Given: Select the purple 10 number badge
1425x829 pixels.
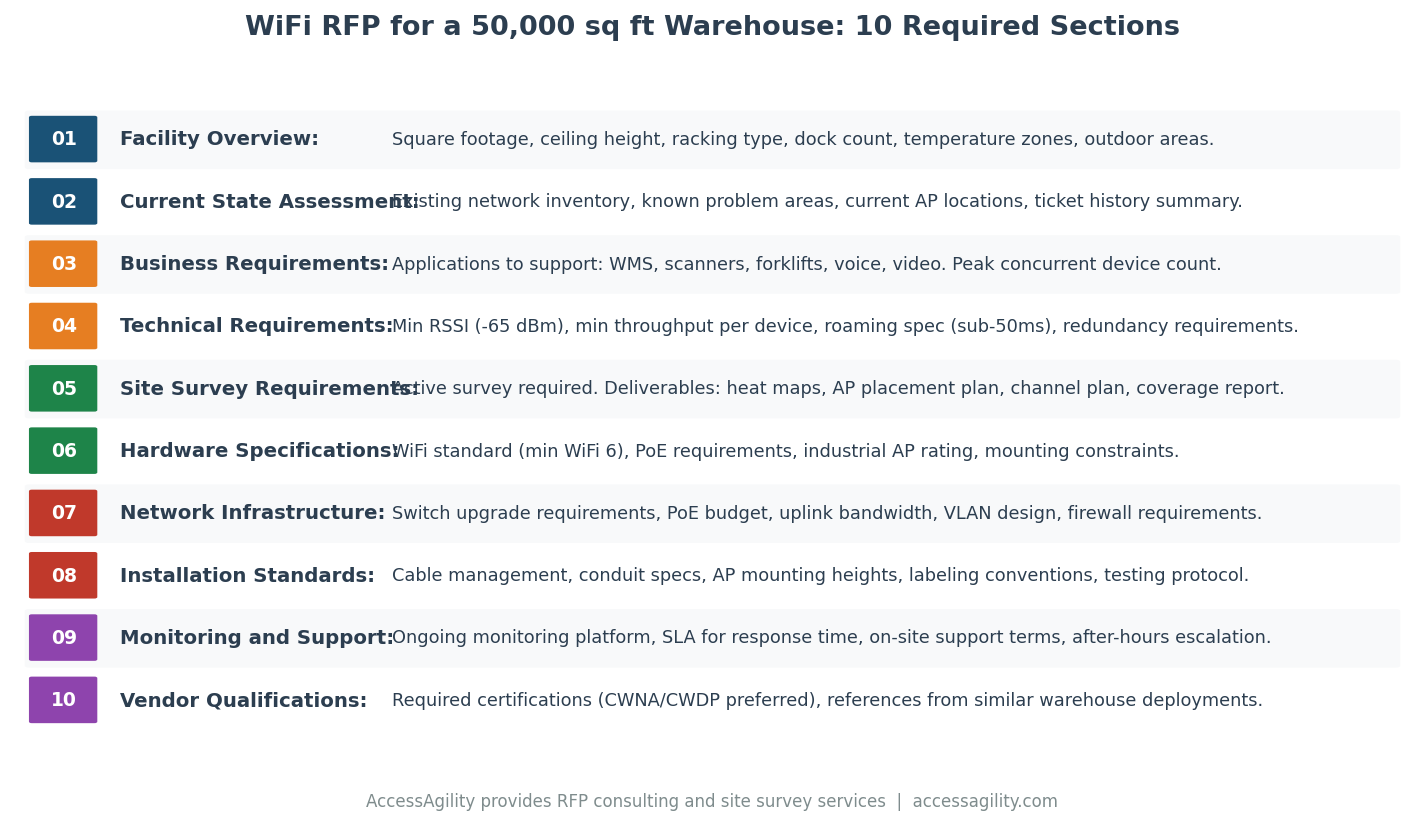Looking at the screenshot, I should coord(63,700).
